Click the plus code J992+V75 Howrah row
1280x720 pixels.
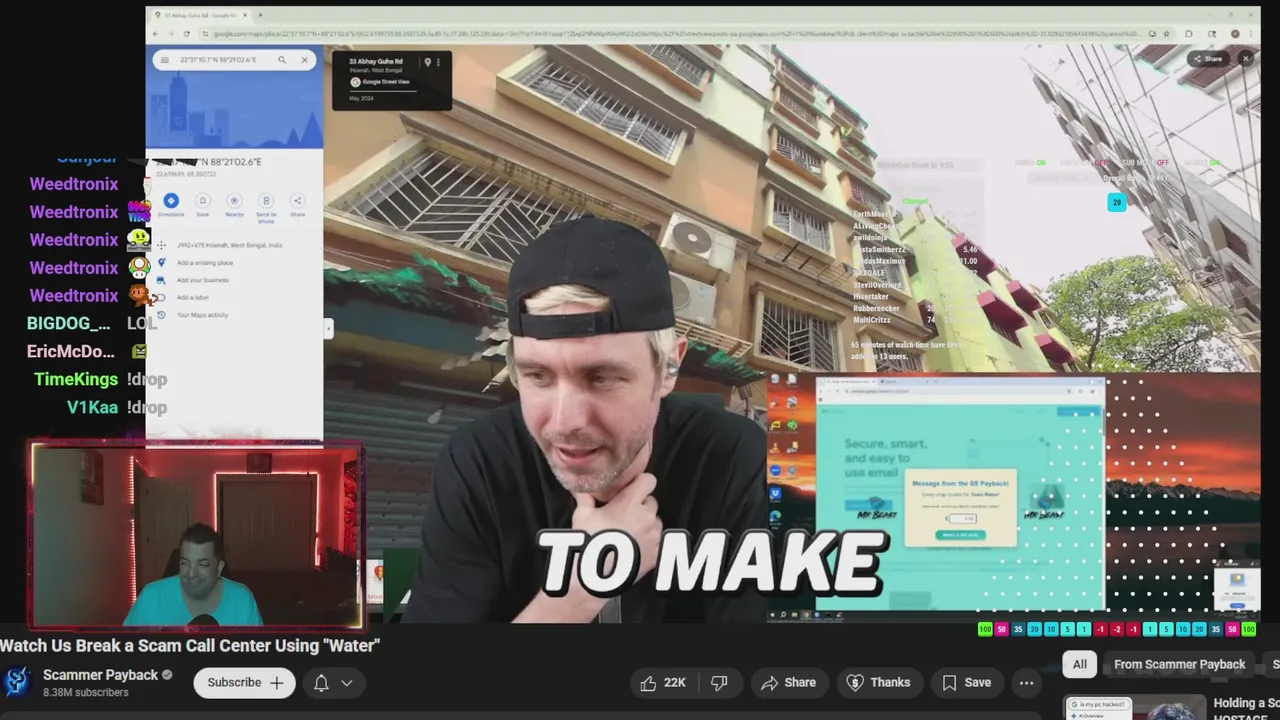(x=229, y=245)
